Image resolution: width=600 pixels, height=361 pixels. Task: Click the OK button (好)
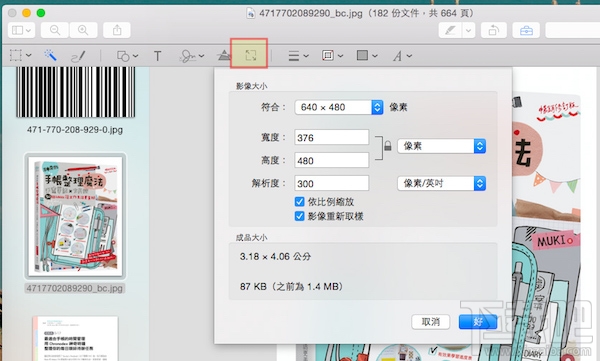pos(478,322)
